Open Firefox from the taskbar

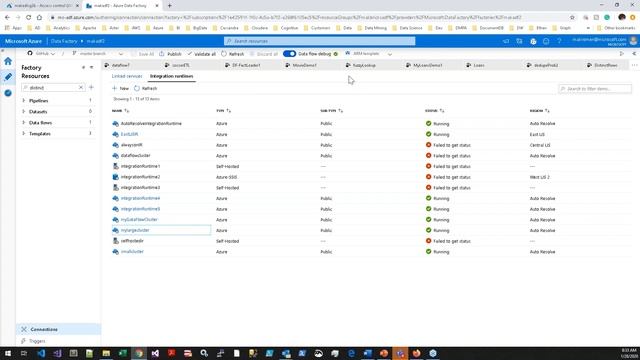pyautogui.click(x=416, y=353)
